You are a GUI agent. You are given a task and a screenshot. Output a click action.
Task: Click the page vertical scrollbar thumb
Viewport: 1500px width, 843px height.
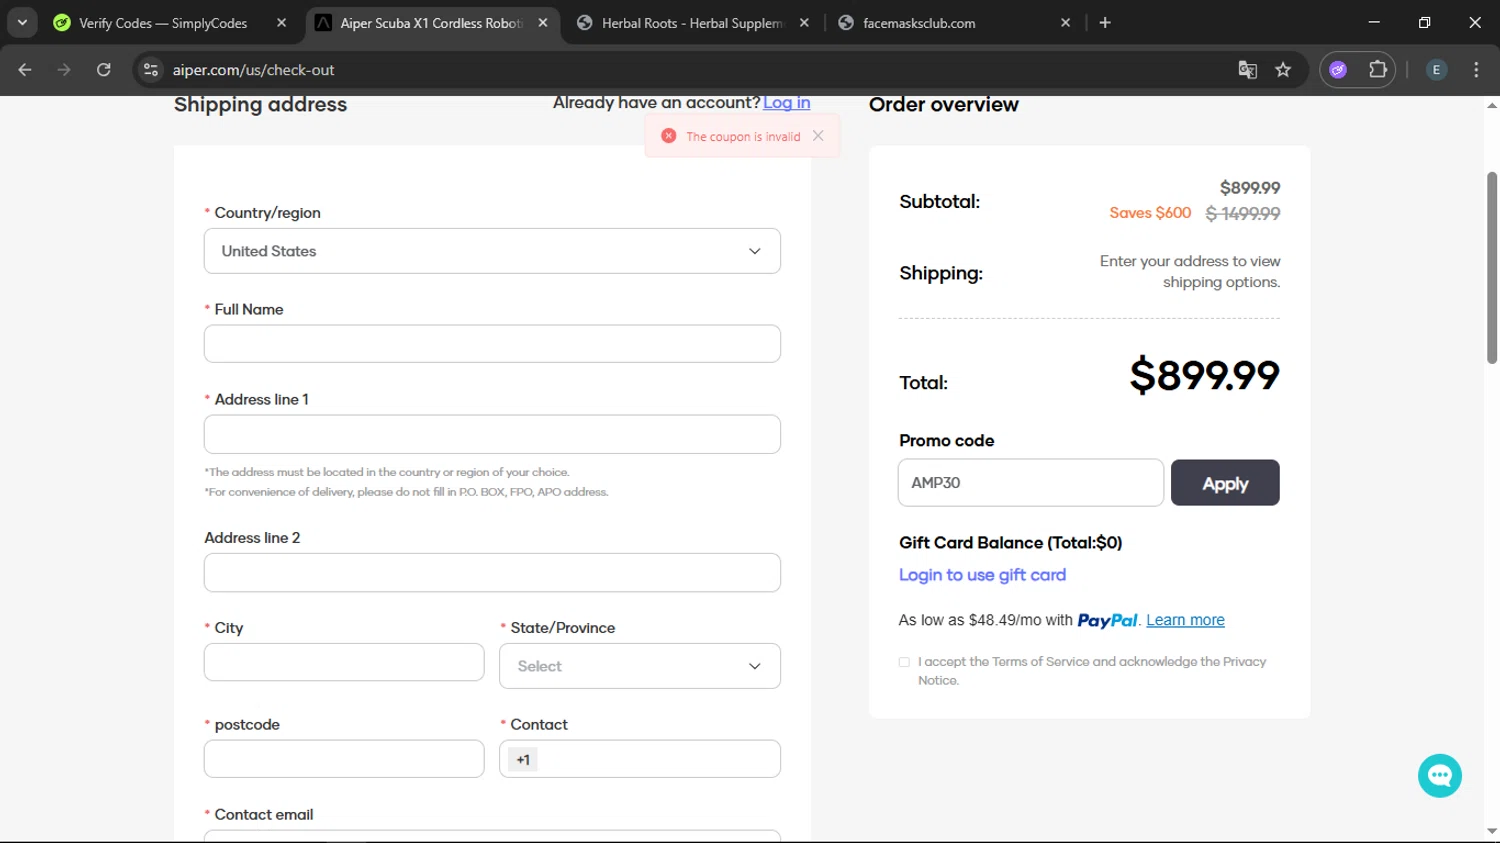point(1492,267)
